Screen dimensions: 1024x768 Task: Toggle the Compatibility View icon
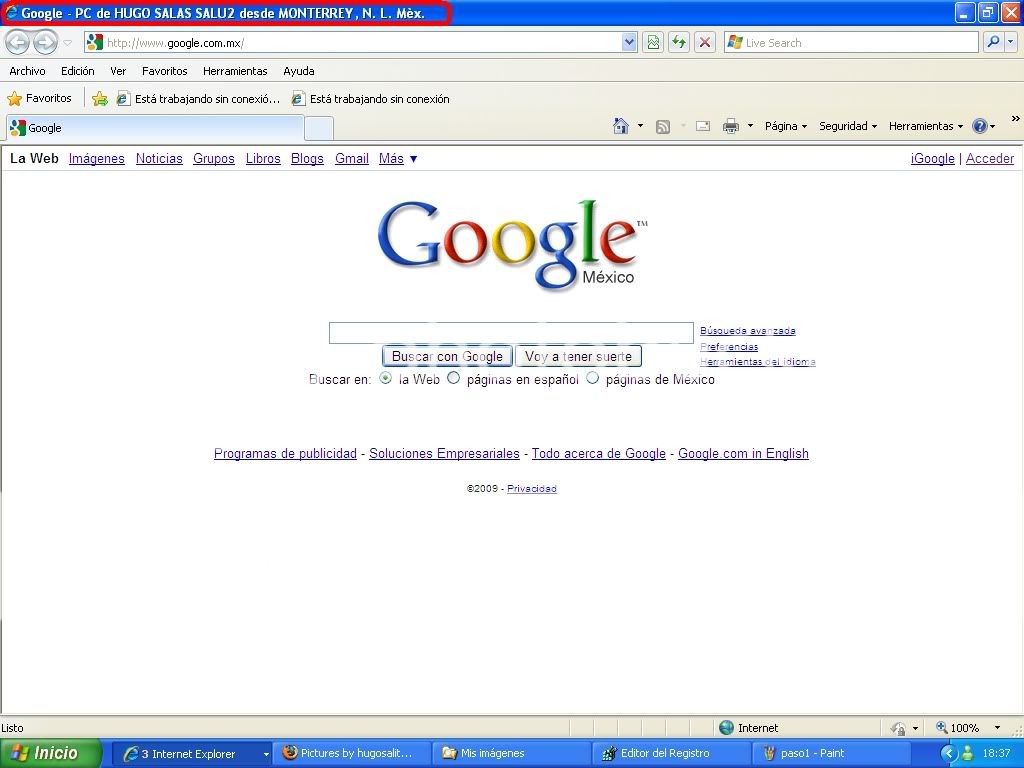coord(653,43)
